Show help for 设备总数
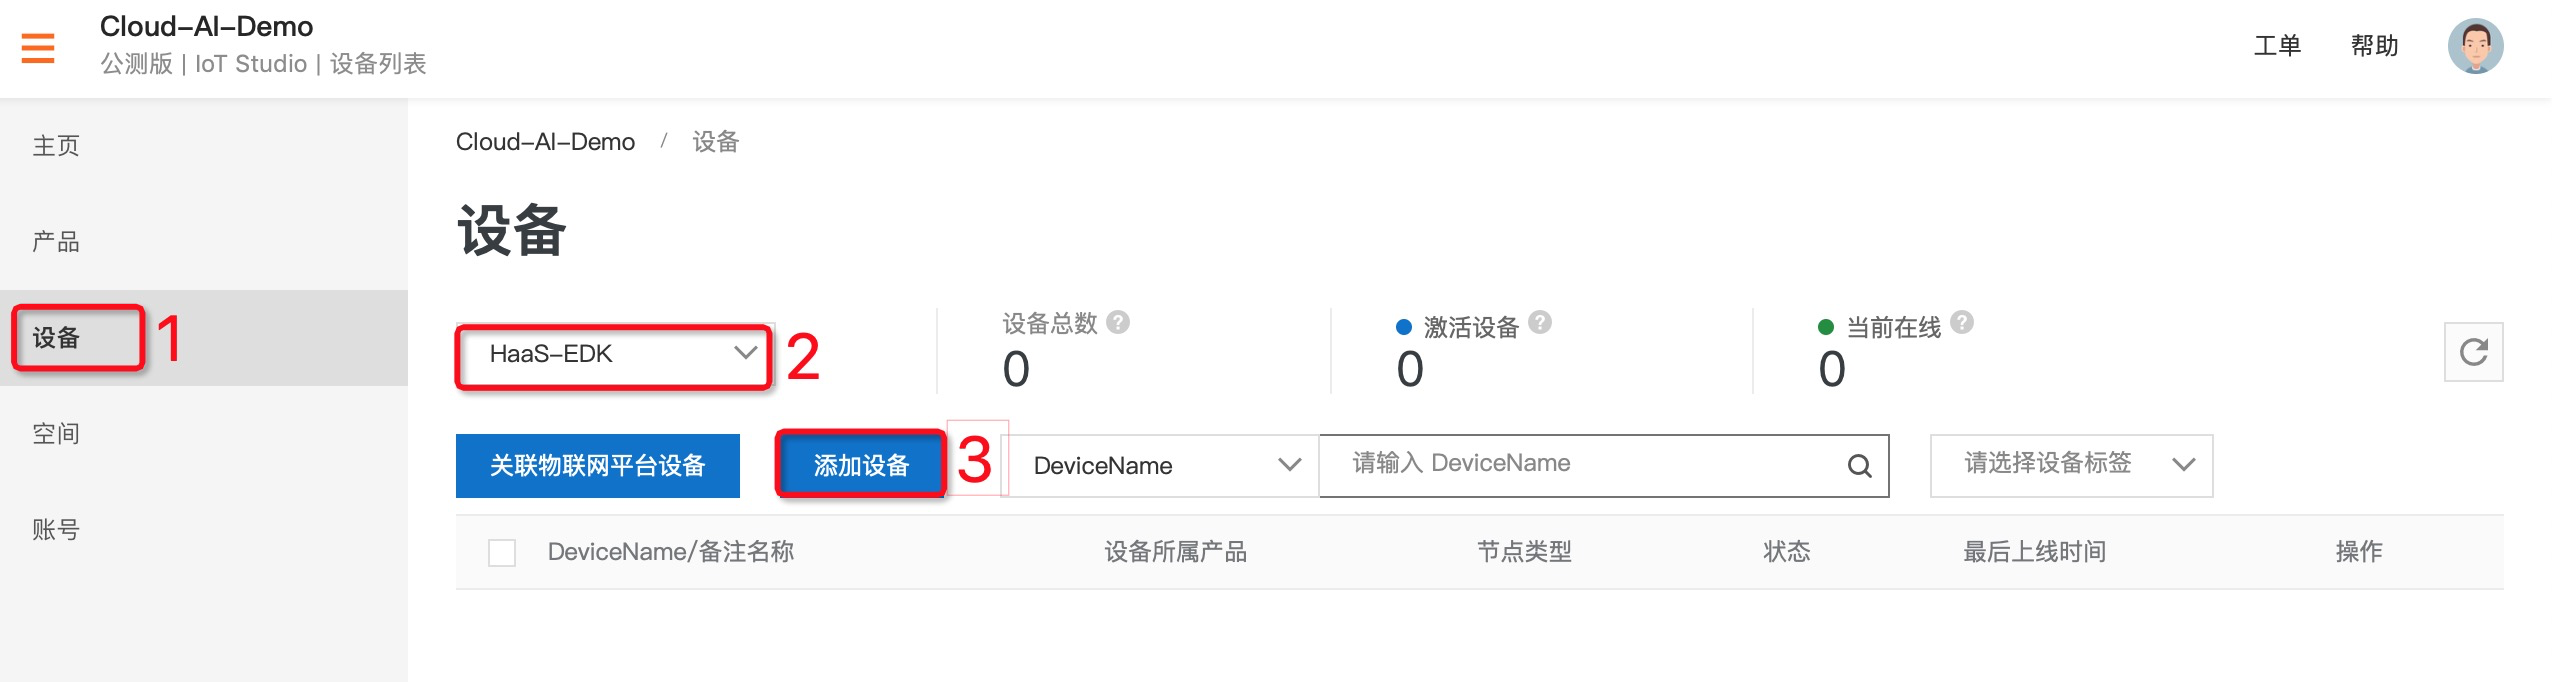 [x=1119, y=323]
